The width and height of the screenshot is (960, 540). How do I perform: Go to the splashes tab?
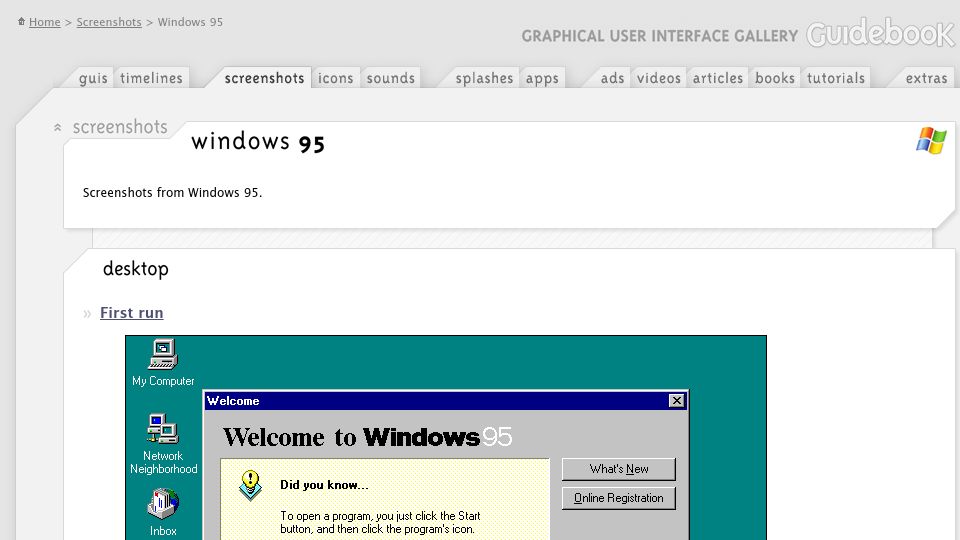point(484,78)
